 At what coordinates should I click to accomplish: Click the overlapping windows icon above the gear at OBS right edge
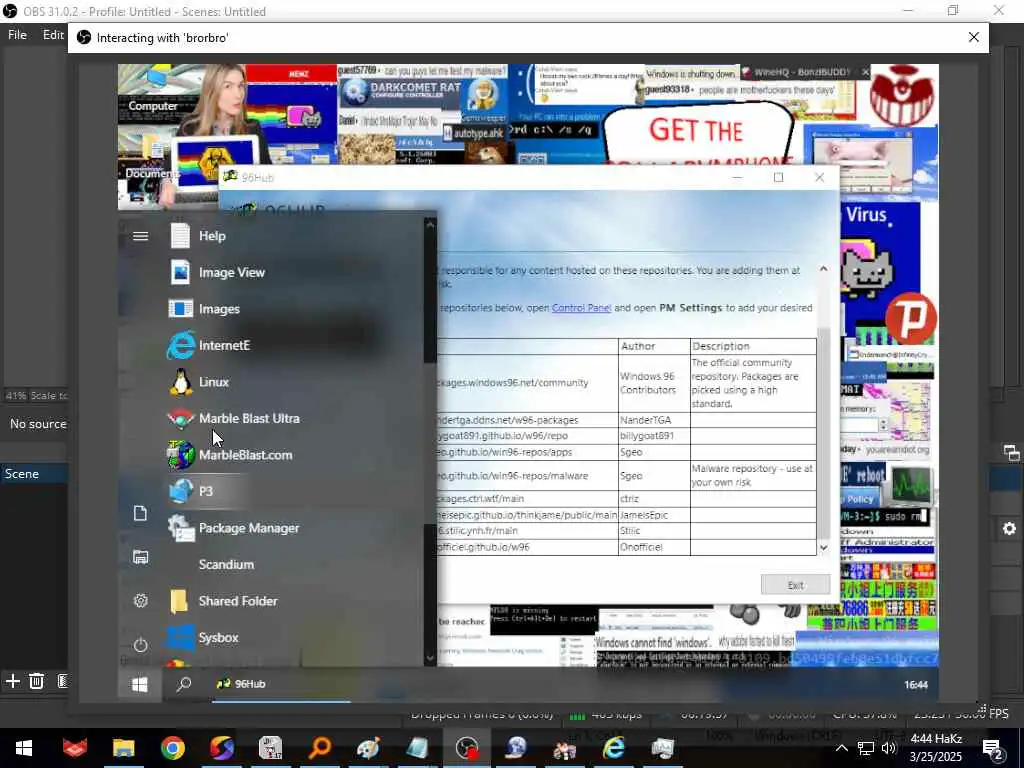point(1011,453)
